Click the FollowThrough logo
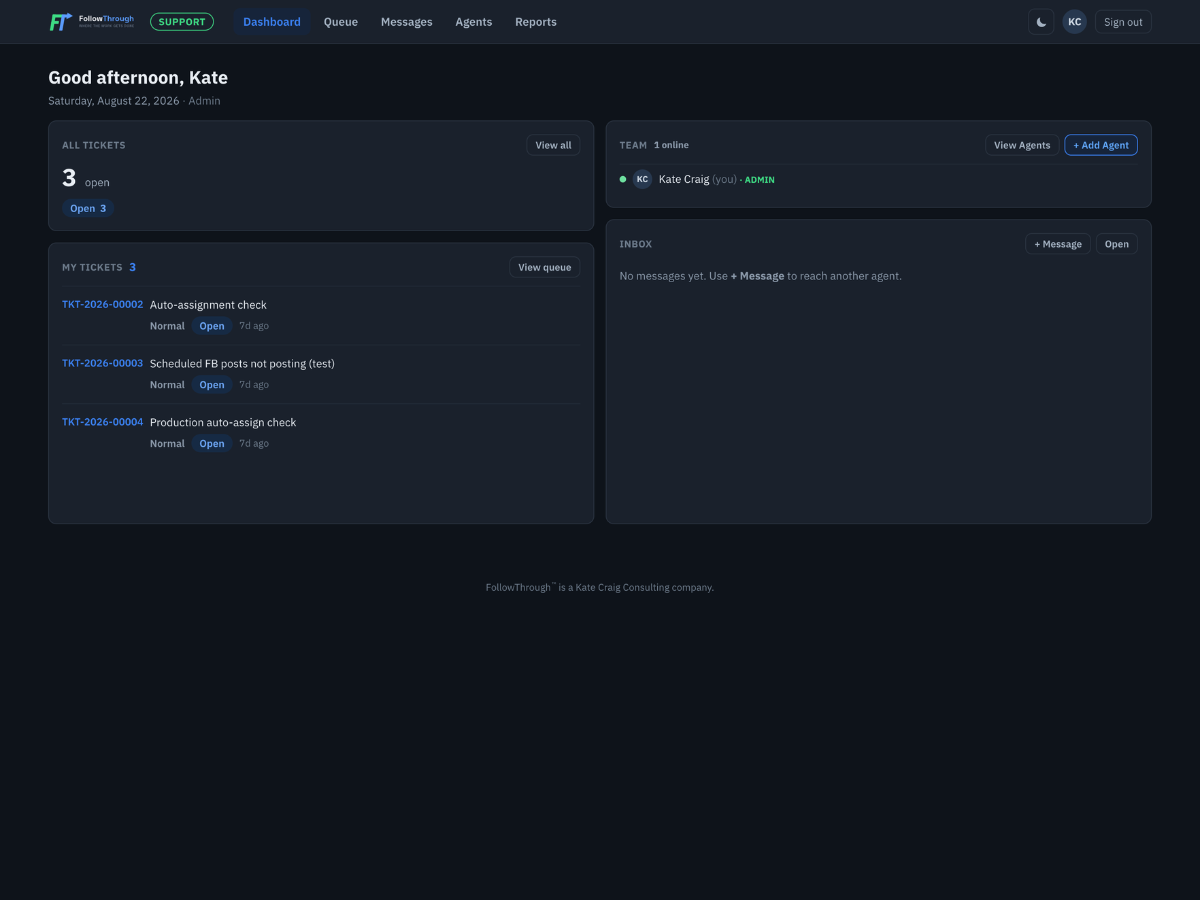Screen dimensions: 1200x900 92,22
